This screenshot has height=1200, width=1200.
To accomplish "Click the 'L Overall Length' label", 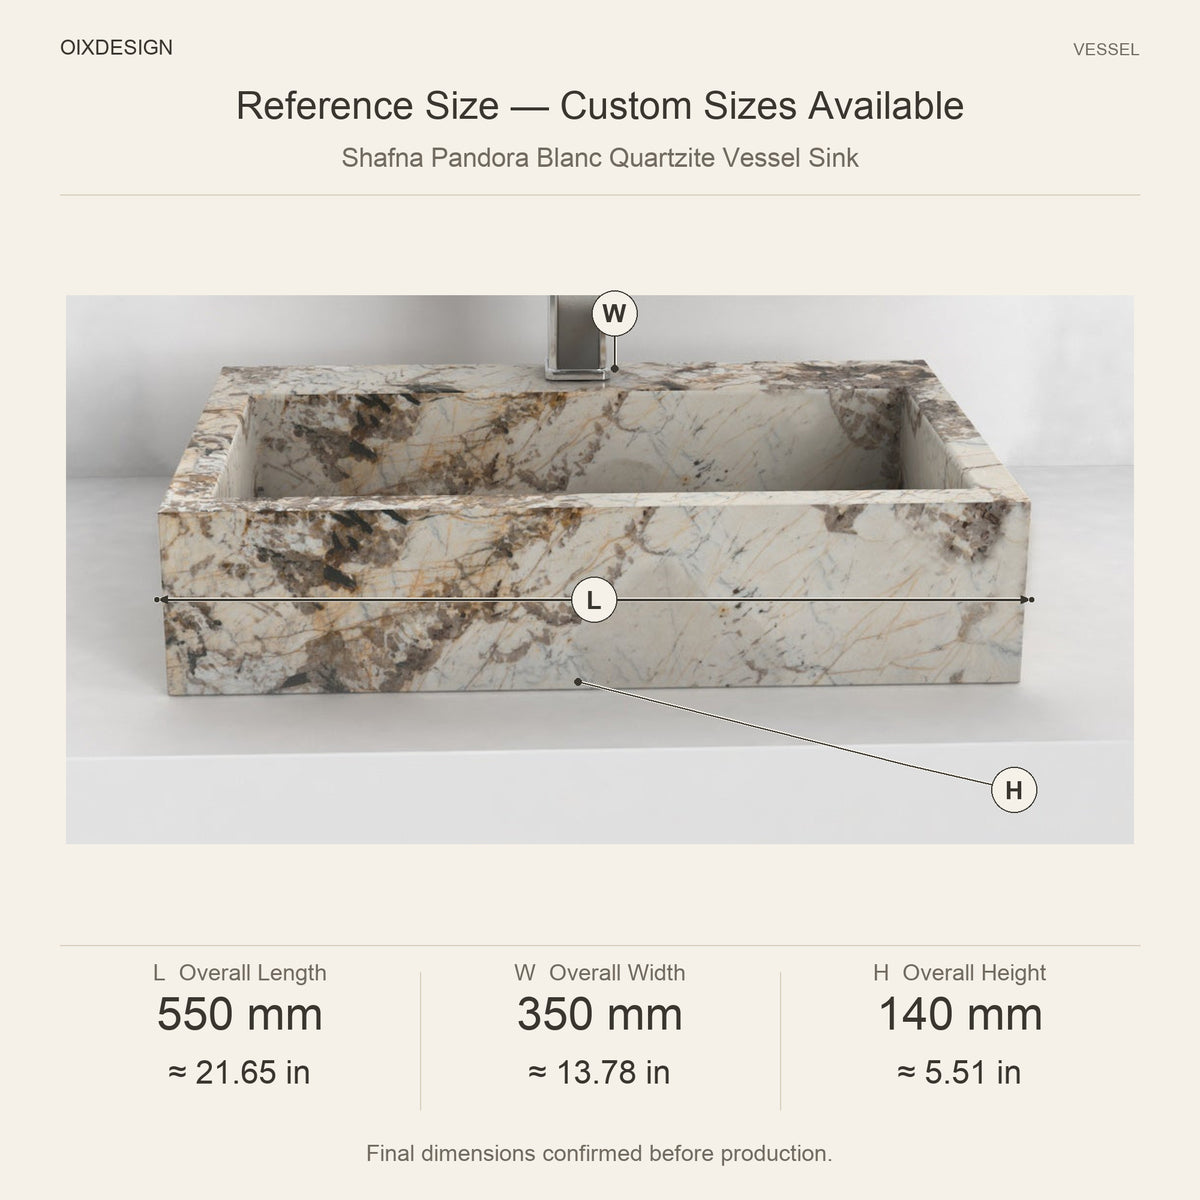I will tap(240, 973).
